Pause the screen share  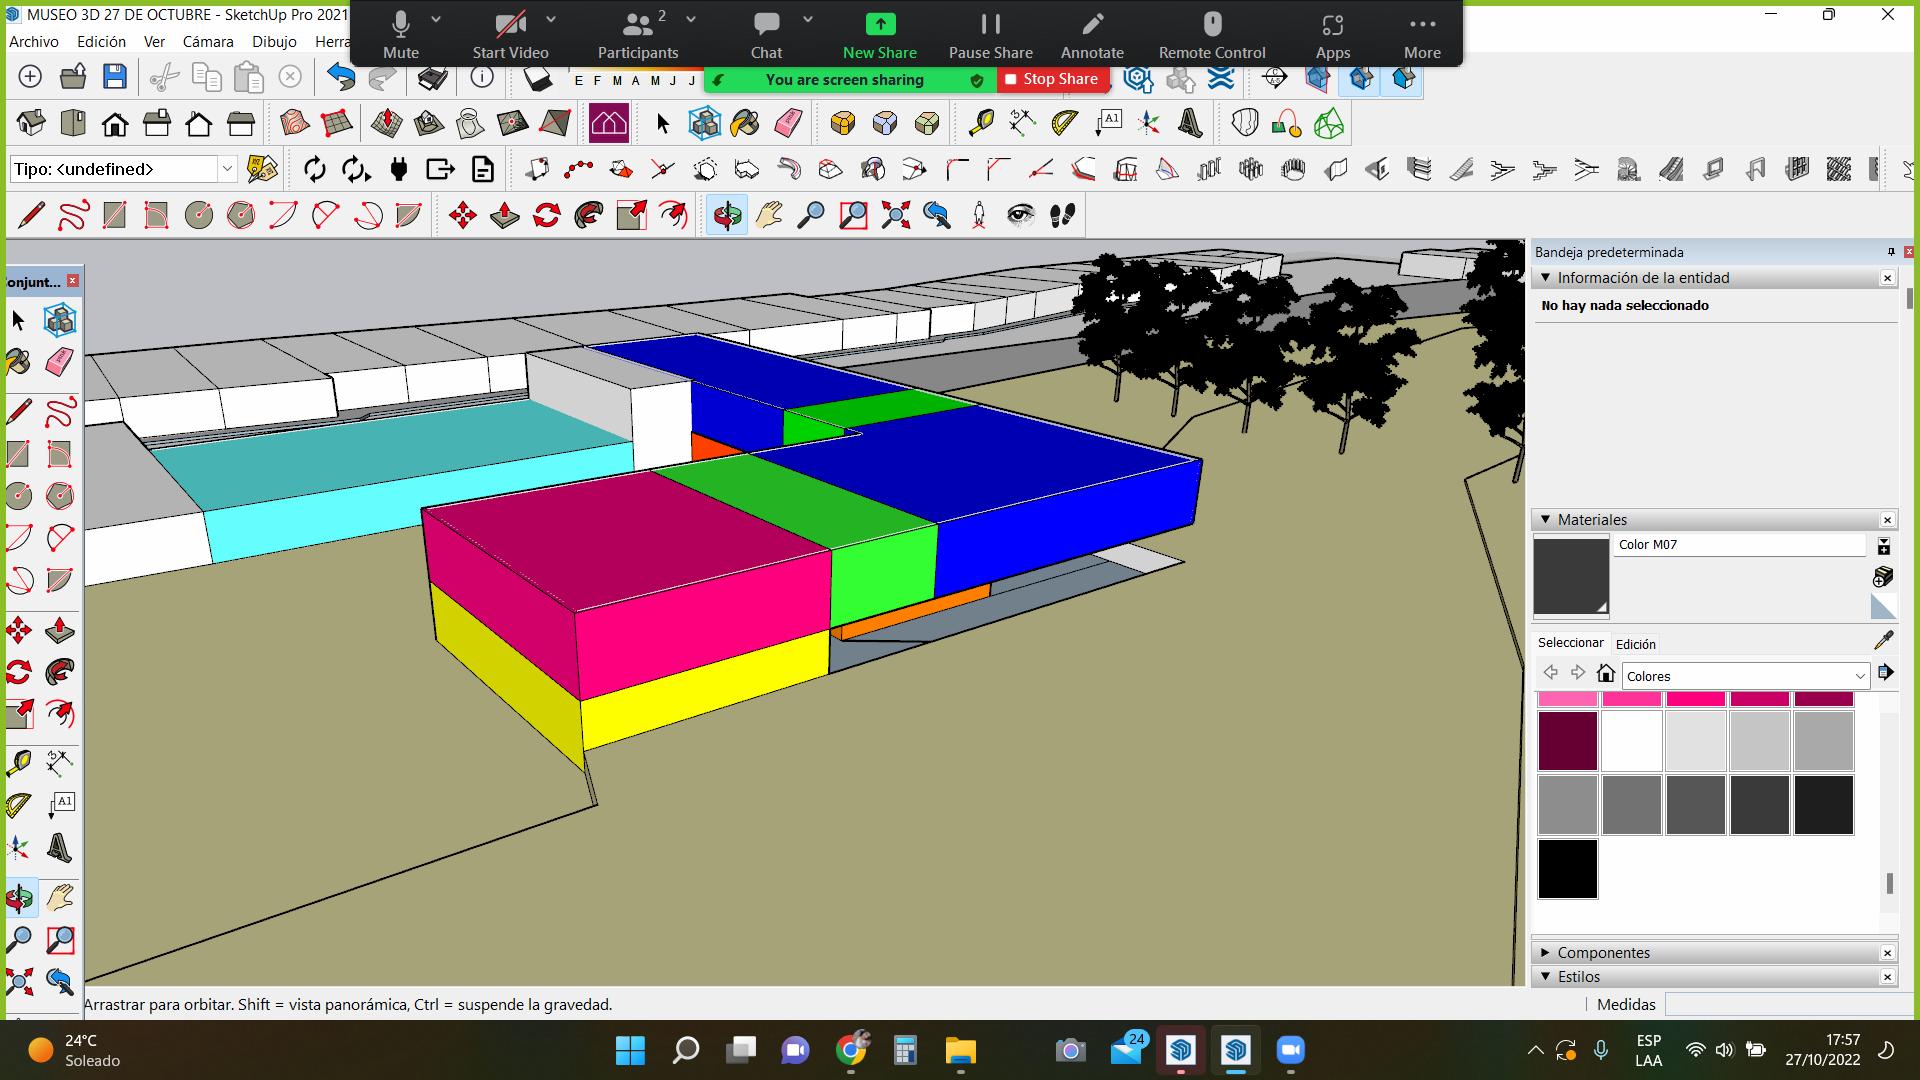click(990, 35)
